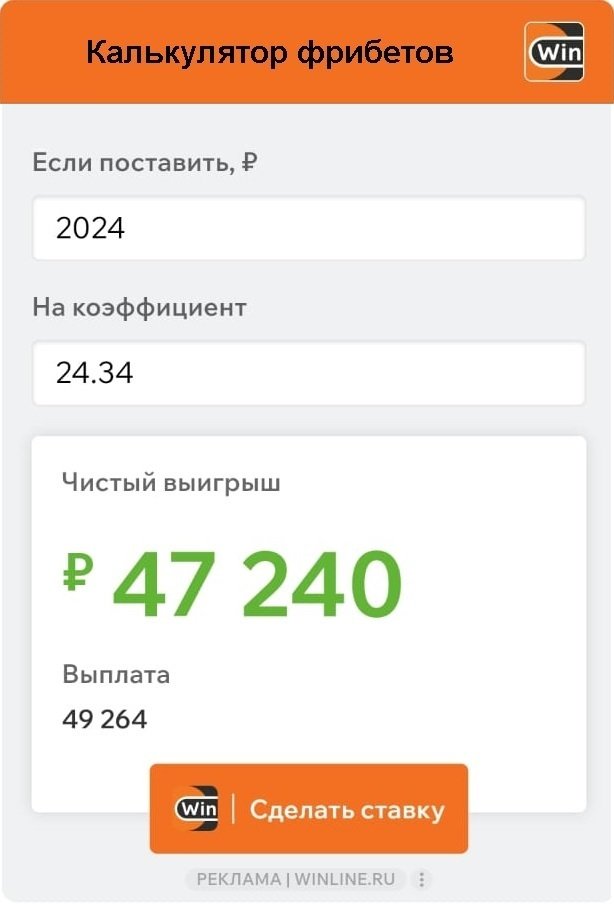Click the "На коэффициент" label
Image resolution: width=614 pixels, height=904 pixels.
tap(139, 307)
